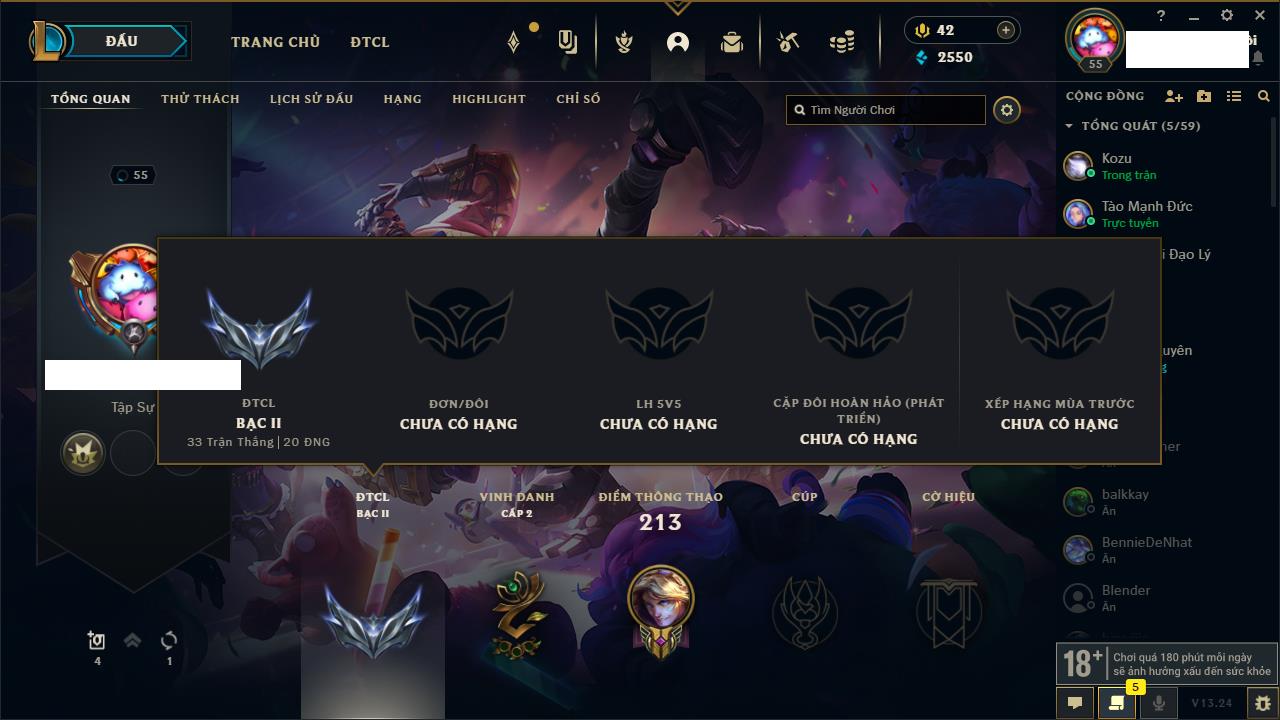Click the Tìm Người Chơi search field
Image resolution: width=1280 pixels, height=720 pixels.
click(886, 110)
